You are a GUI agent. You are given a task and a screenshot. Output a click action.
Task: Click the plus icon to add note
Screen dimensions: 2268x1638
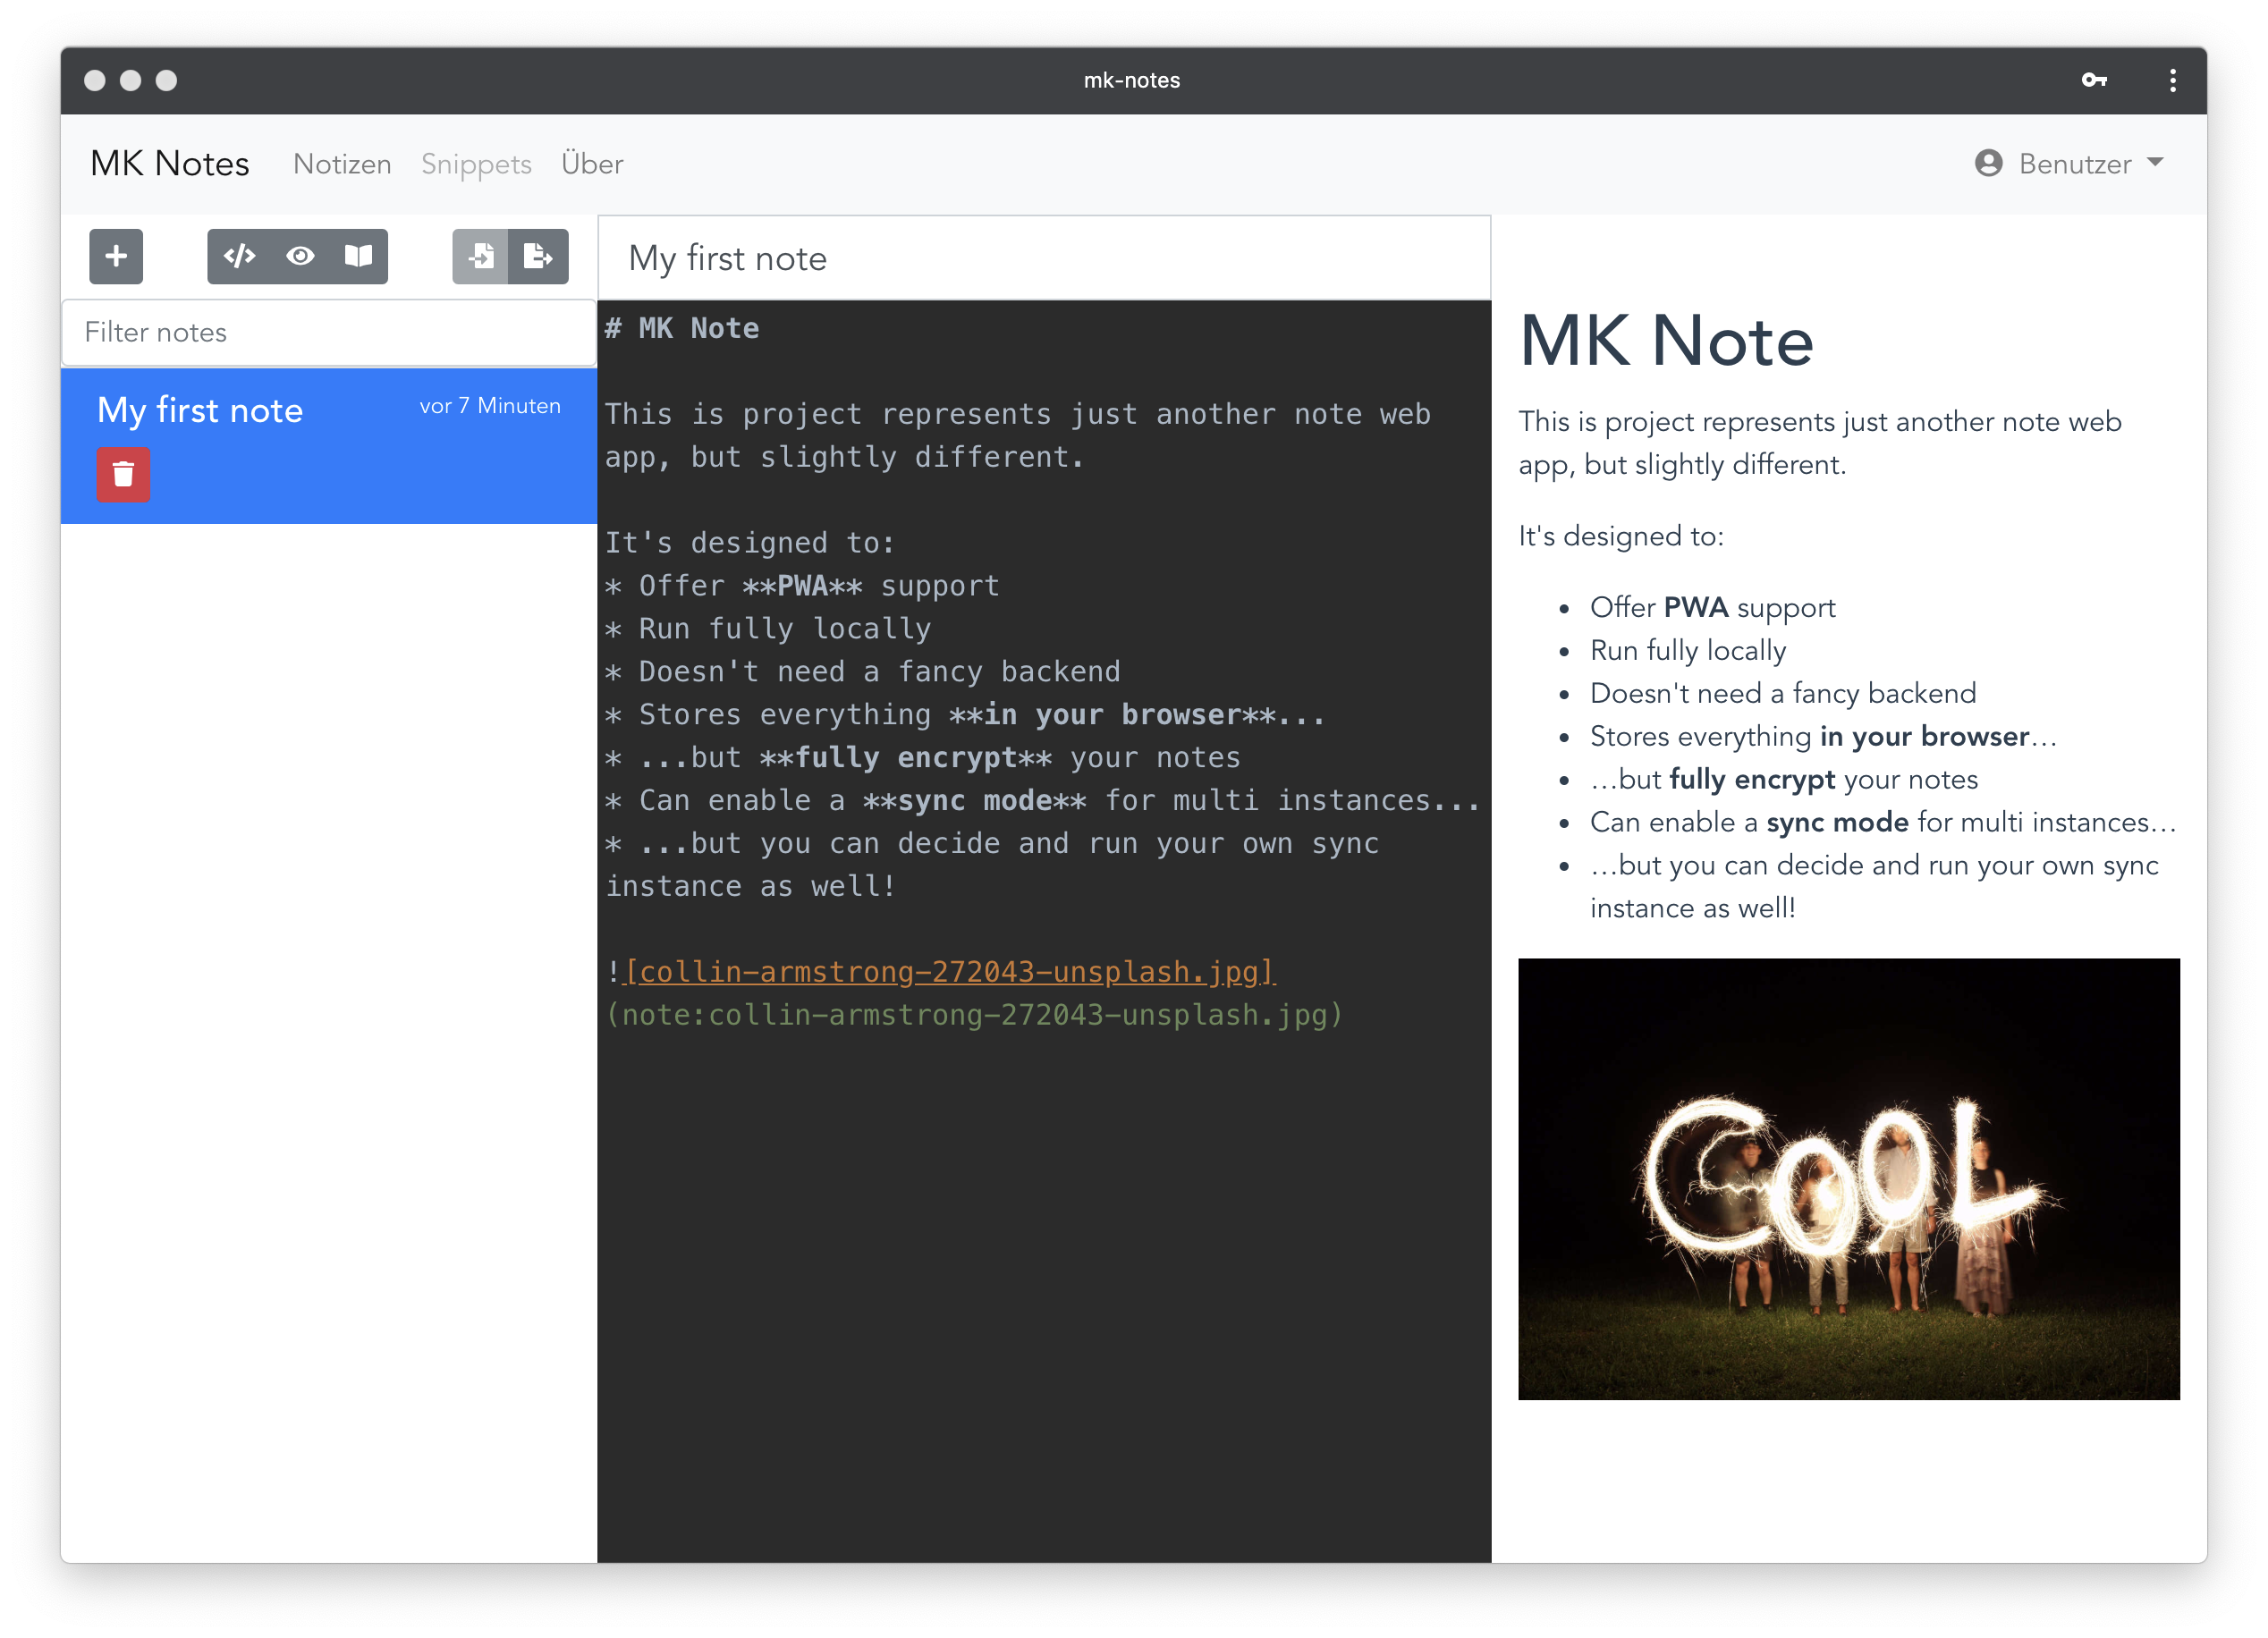116,257
